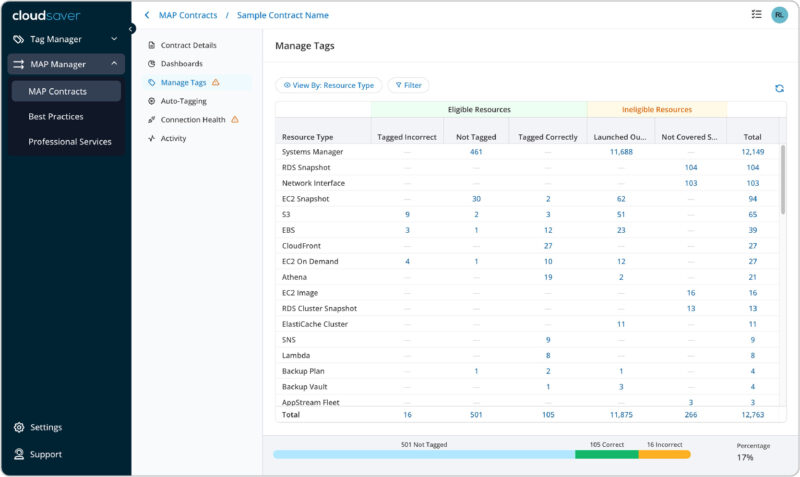Select Best Practices in the sidebar
The height and width of the screenshot is (477, 800).
pos(56,117)
